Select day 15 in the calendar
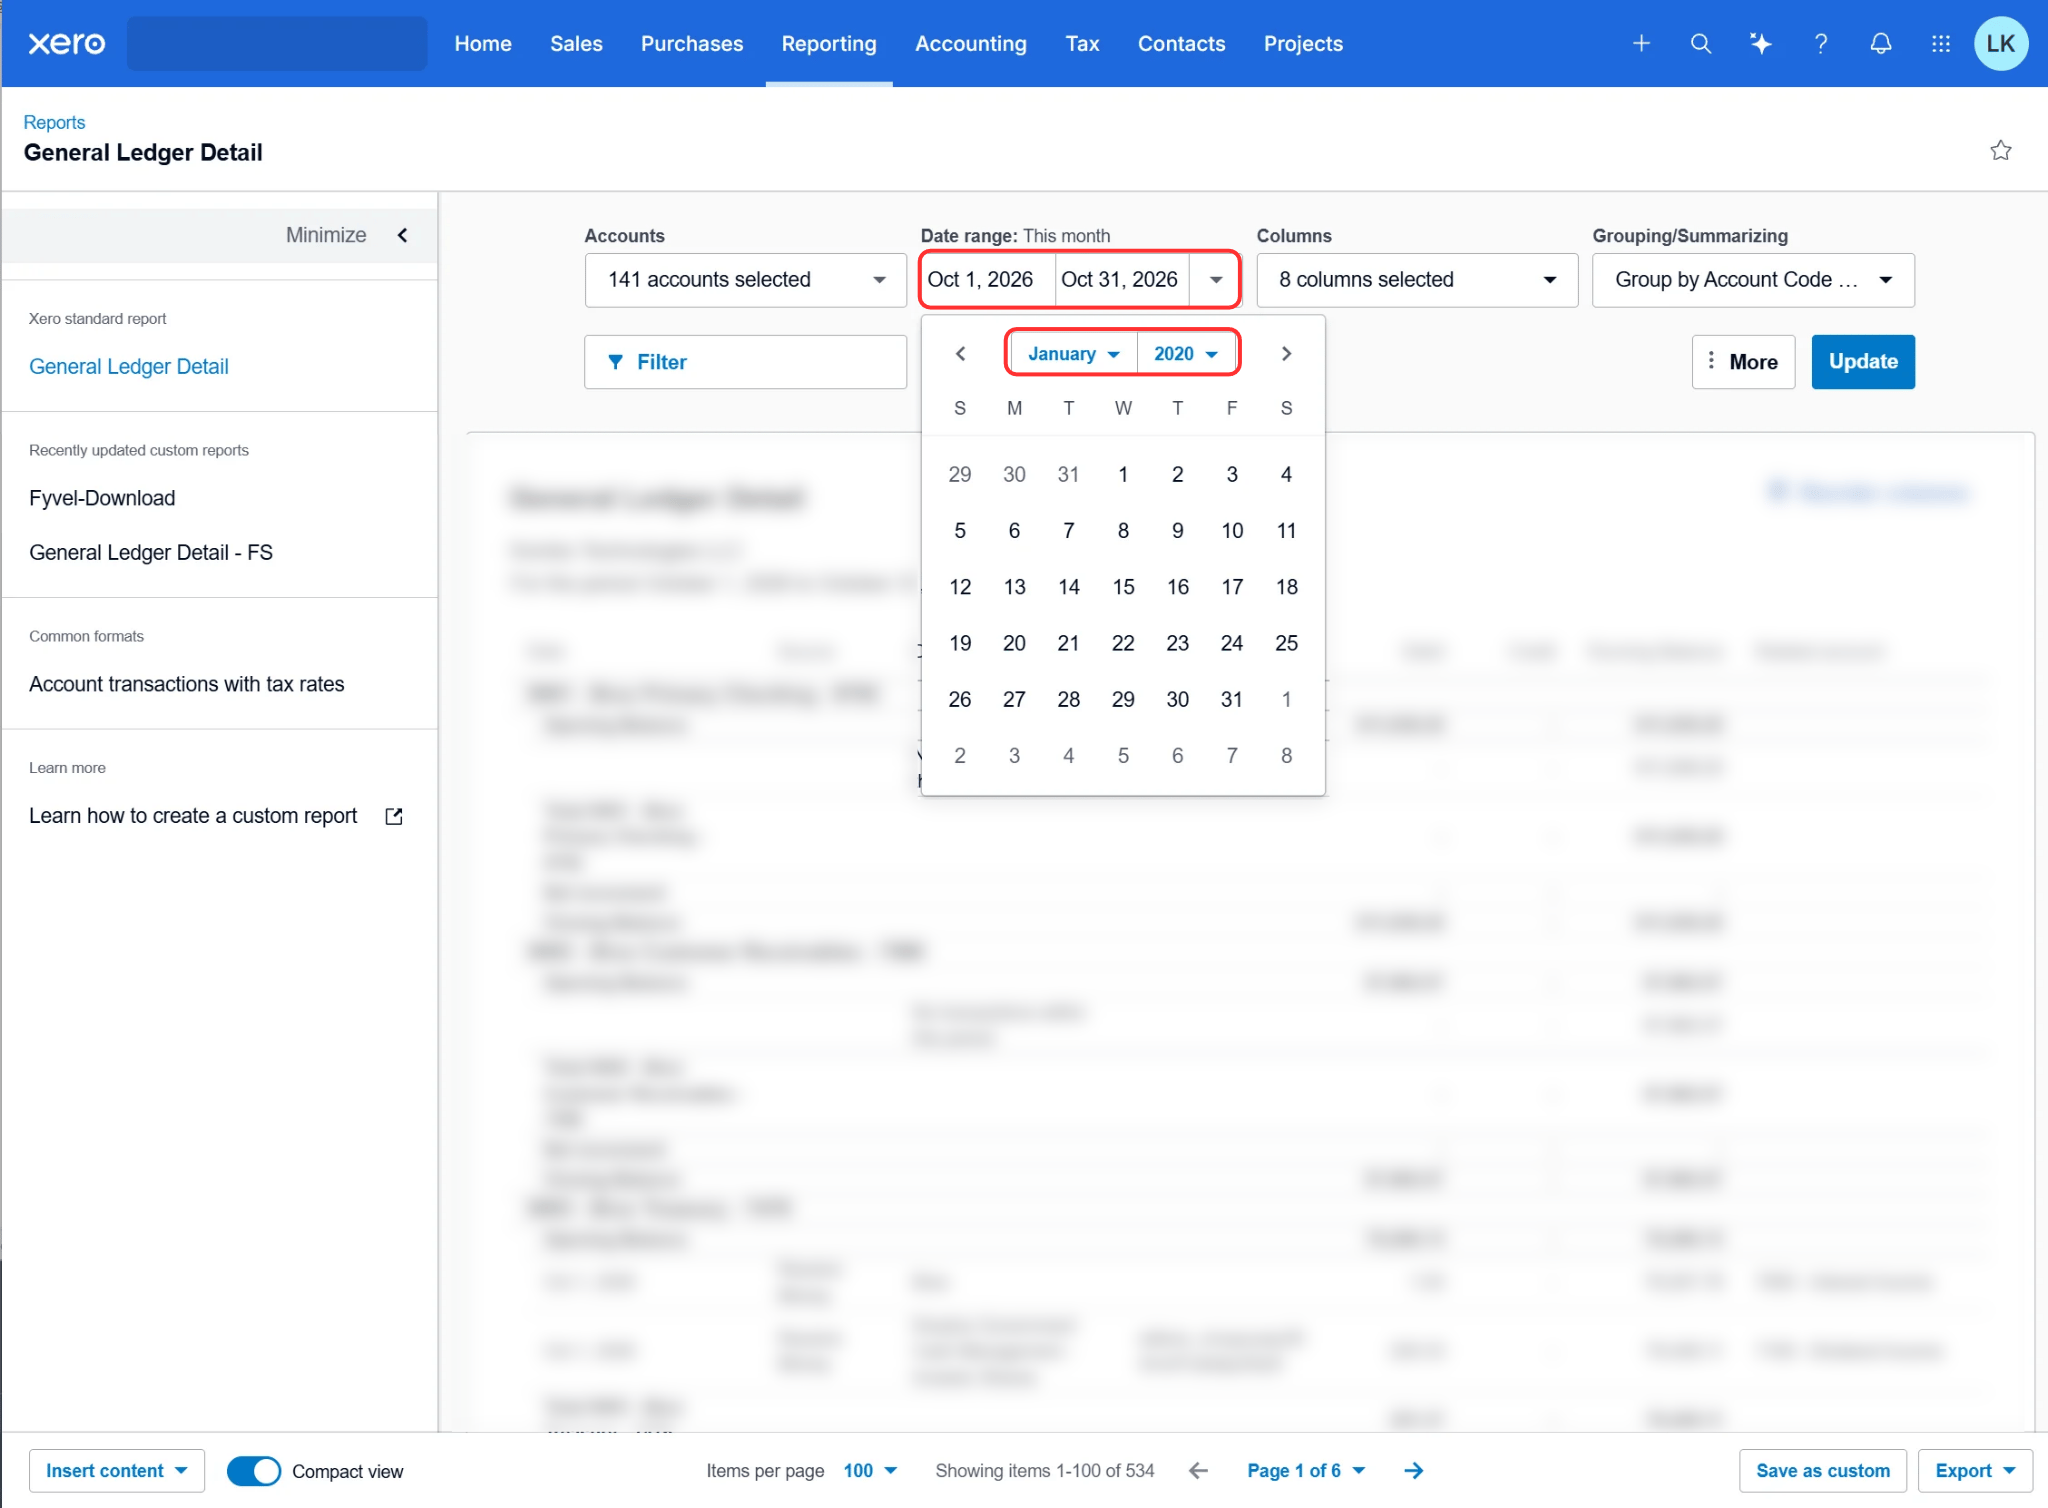 (1123, 587)
